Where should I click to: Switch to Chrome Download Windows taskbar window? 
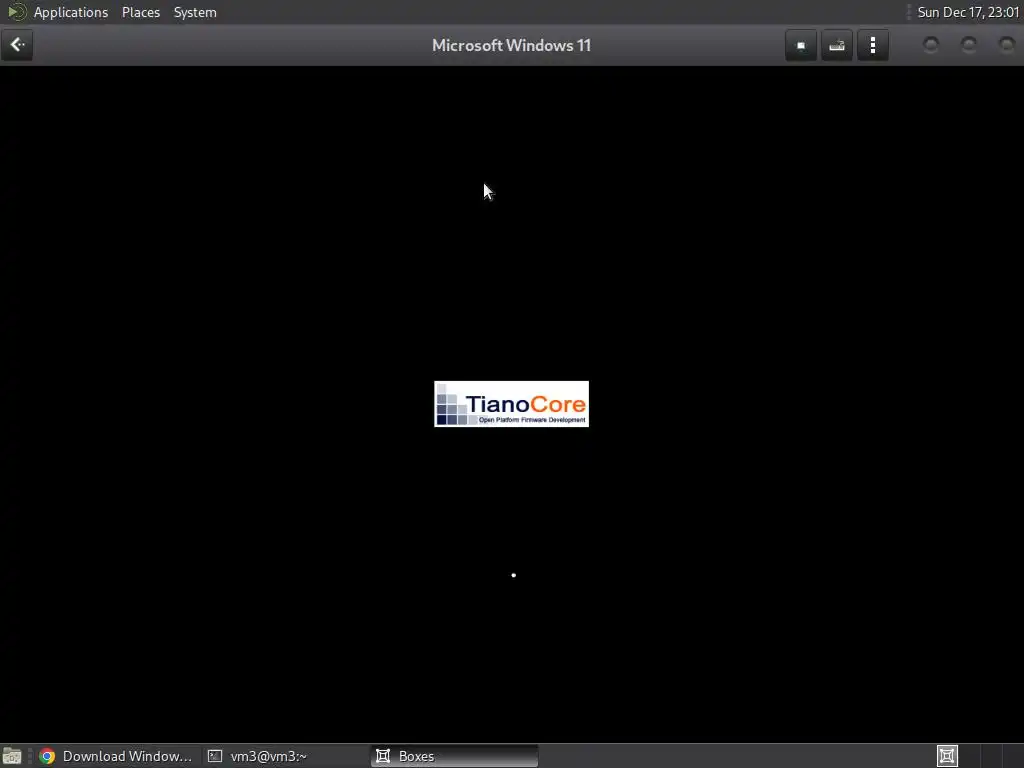(x=116, y=756)
